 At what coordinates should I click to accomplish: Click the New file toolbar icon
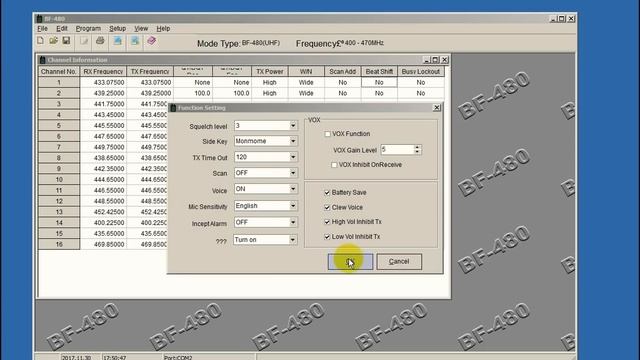tap(40, 40)
